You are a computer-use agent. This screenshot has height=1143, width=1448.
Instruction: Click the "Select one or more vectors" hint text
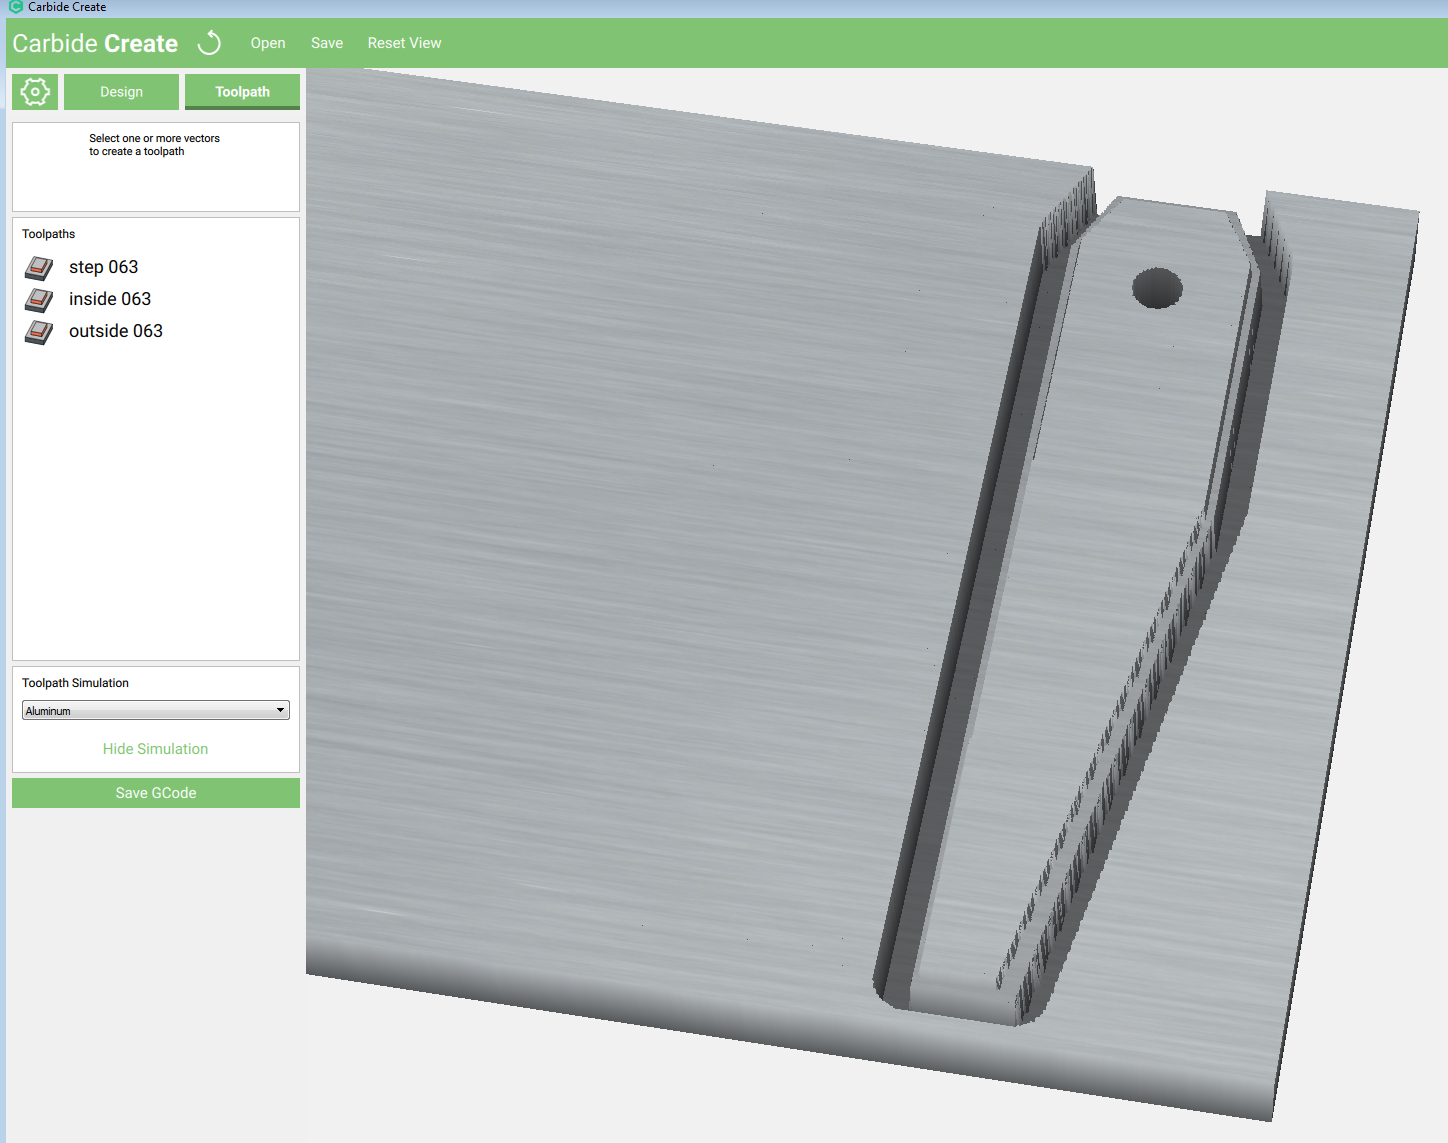[154, 145]
